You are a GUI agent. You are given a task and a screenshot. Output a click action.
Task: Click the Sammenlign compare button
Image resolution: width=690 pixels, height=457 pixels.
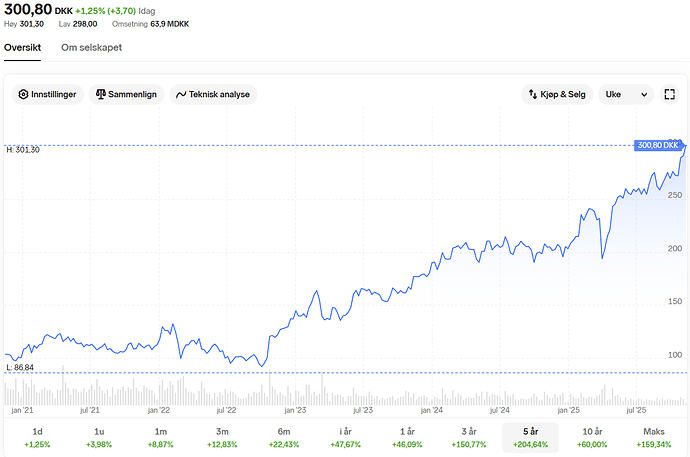125,95
